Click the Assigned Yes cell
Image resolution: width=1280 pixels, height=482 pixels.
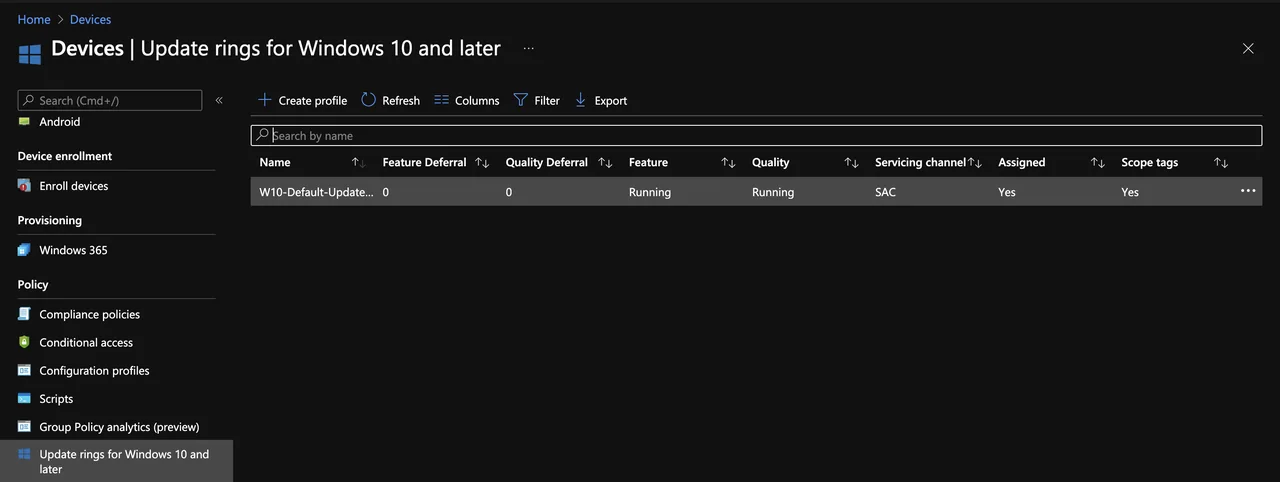tap(1007, 192)
